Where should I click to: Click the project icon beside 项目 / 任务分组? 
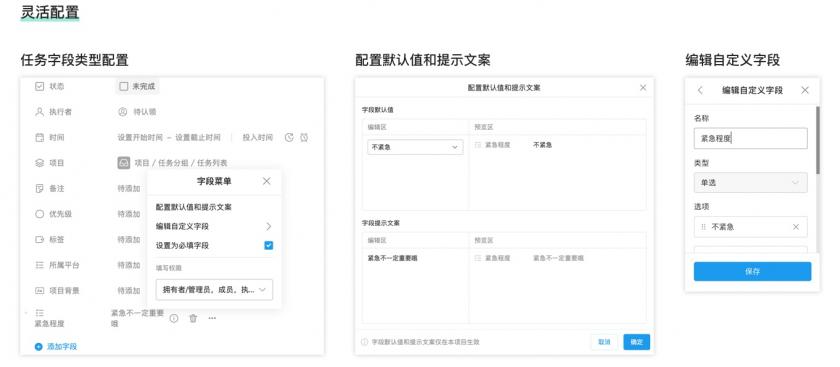[124, 163]
